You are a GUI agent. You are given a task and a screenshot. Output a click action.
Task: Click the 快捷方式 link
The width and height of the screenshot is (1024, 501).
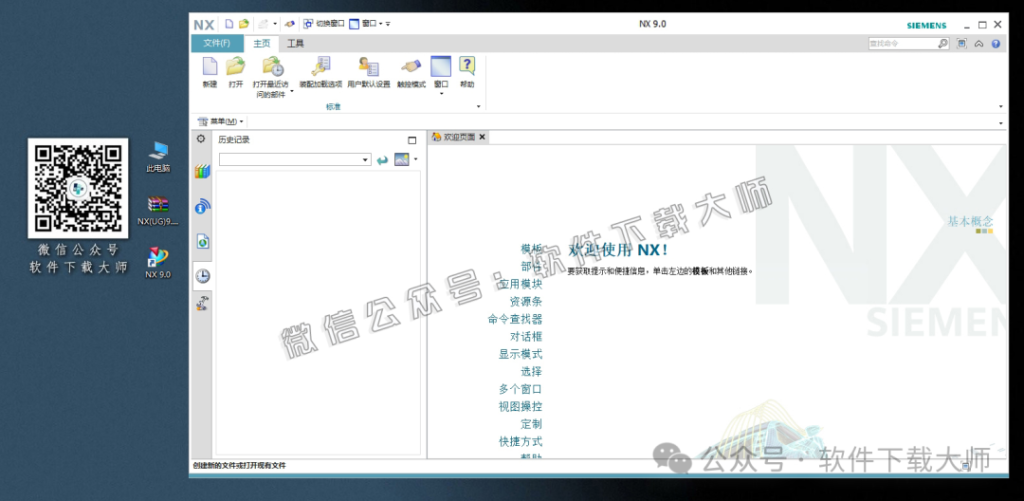[520, 442]
